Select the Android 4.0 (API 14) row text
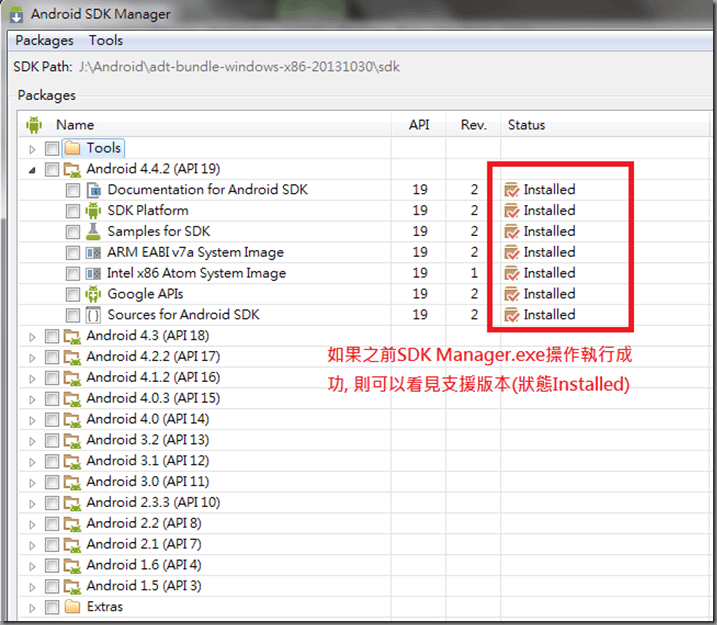The height and width of the screenshot is (625, 717). 148,419
